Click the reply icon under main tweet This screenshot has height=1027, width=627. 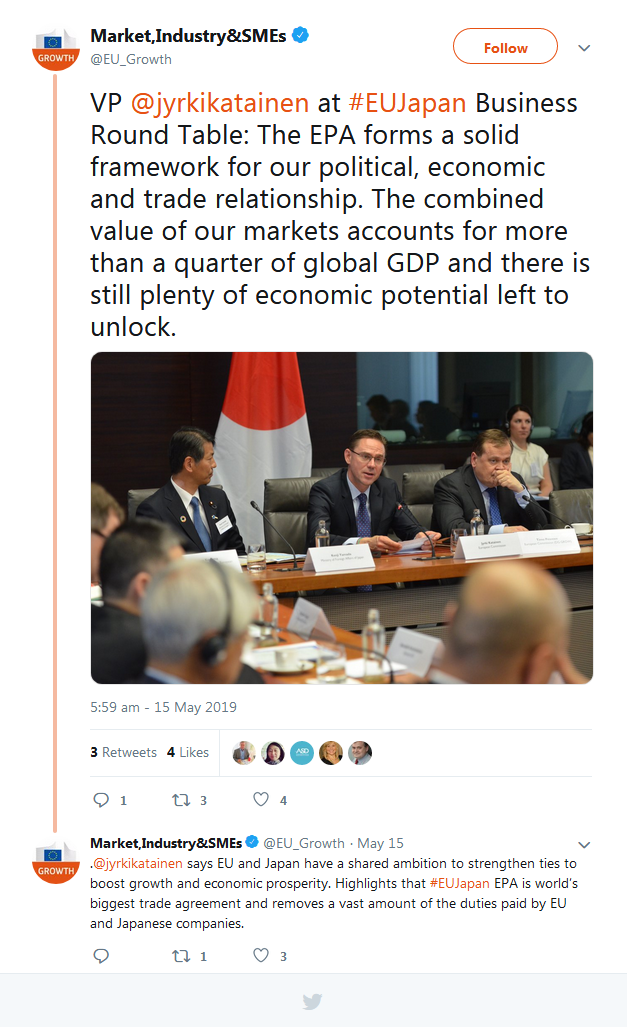pyautogui.click(x=101, y=800)
